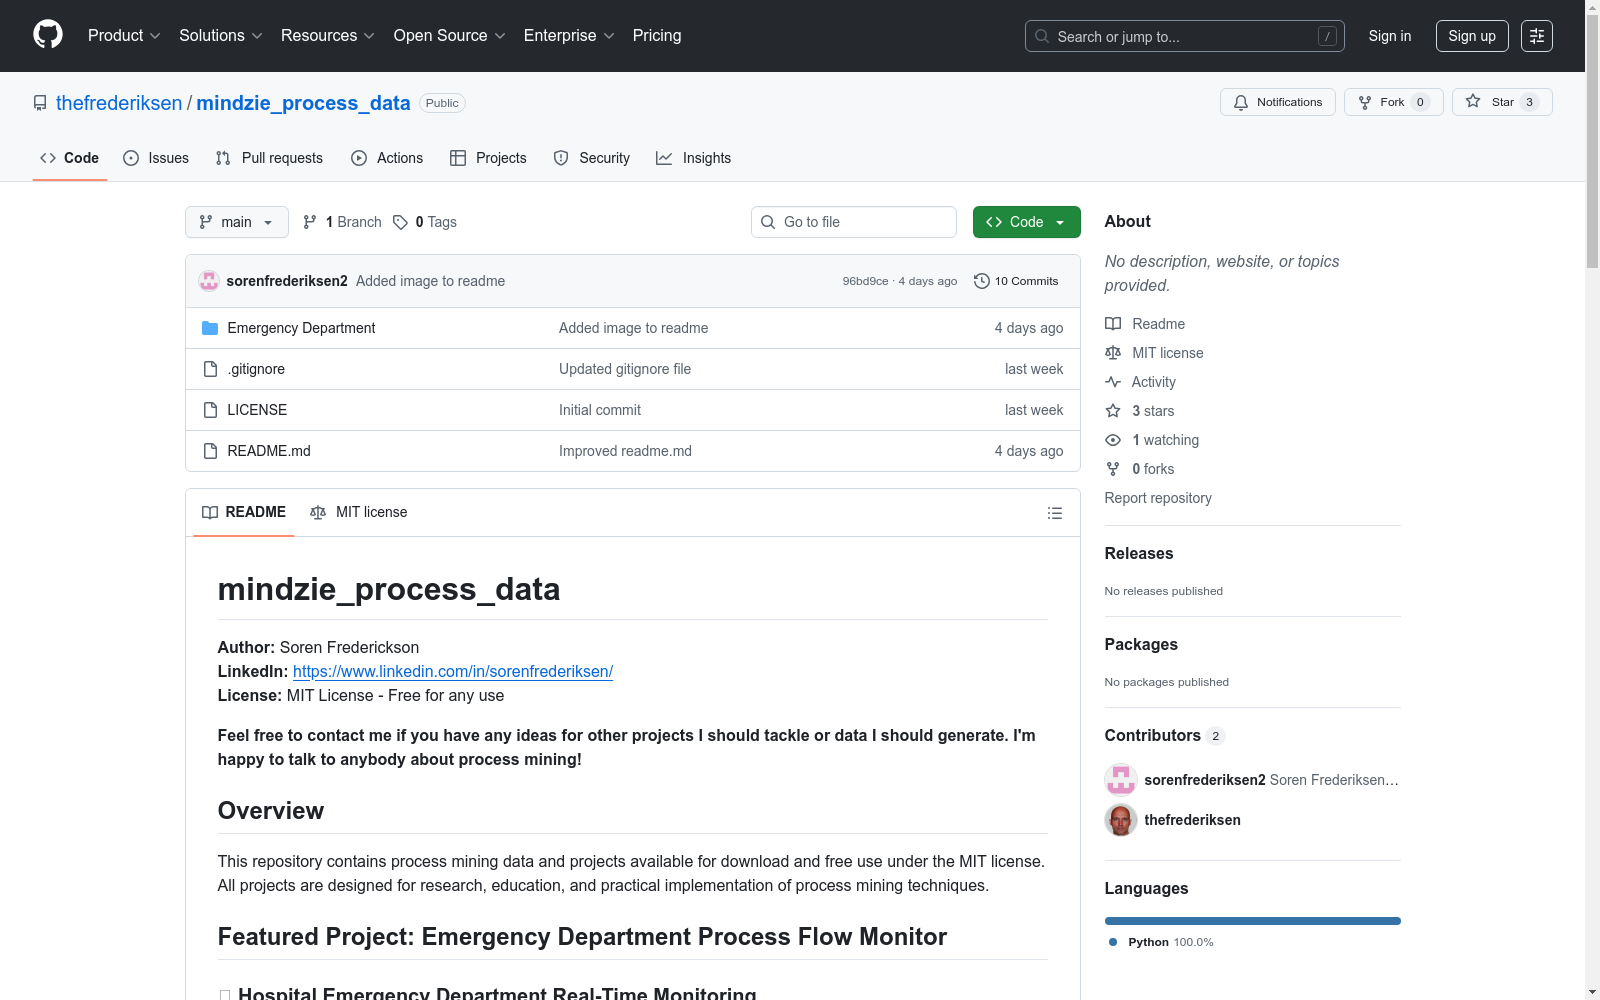View the 0 Tags list

[425, 222]
